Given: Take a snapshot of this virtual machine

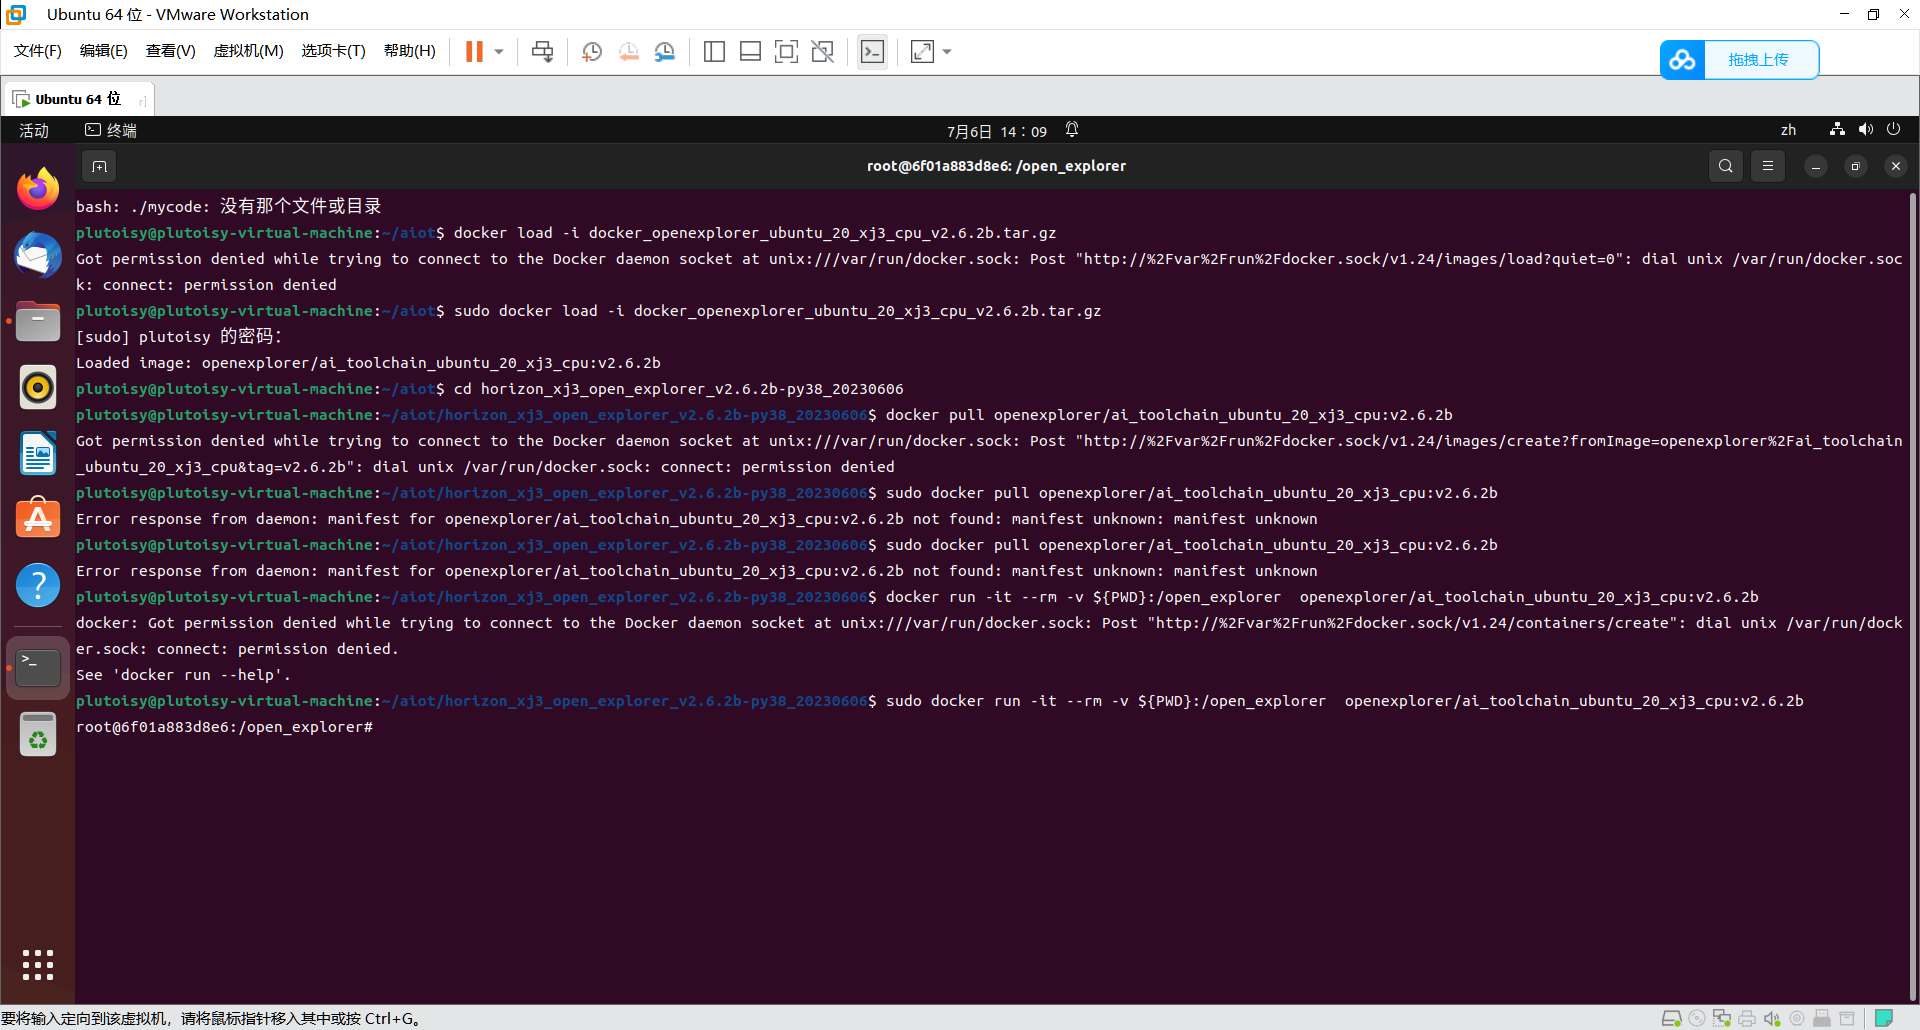Looking at the screenshot, I should pyautogui.click(x=592, y=52).
